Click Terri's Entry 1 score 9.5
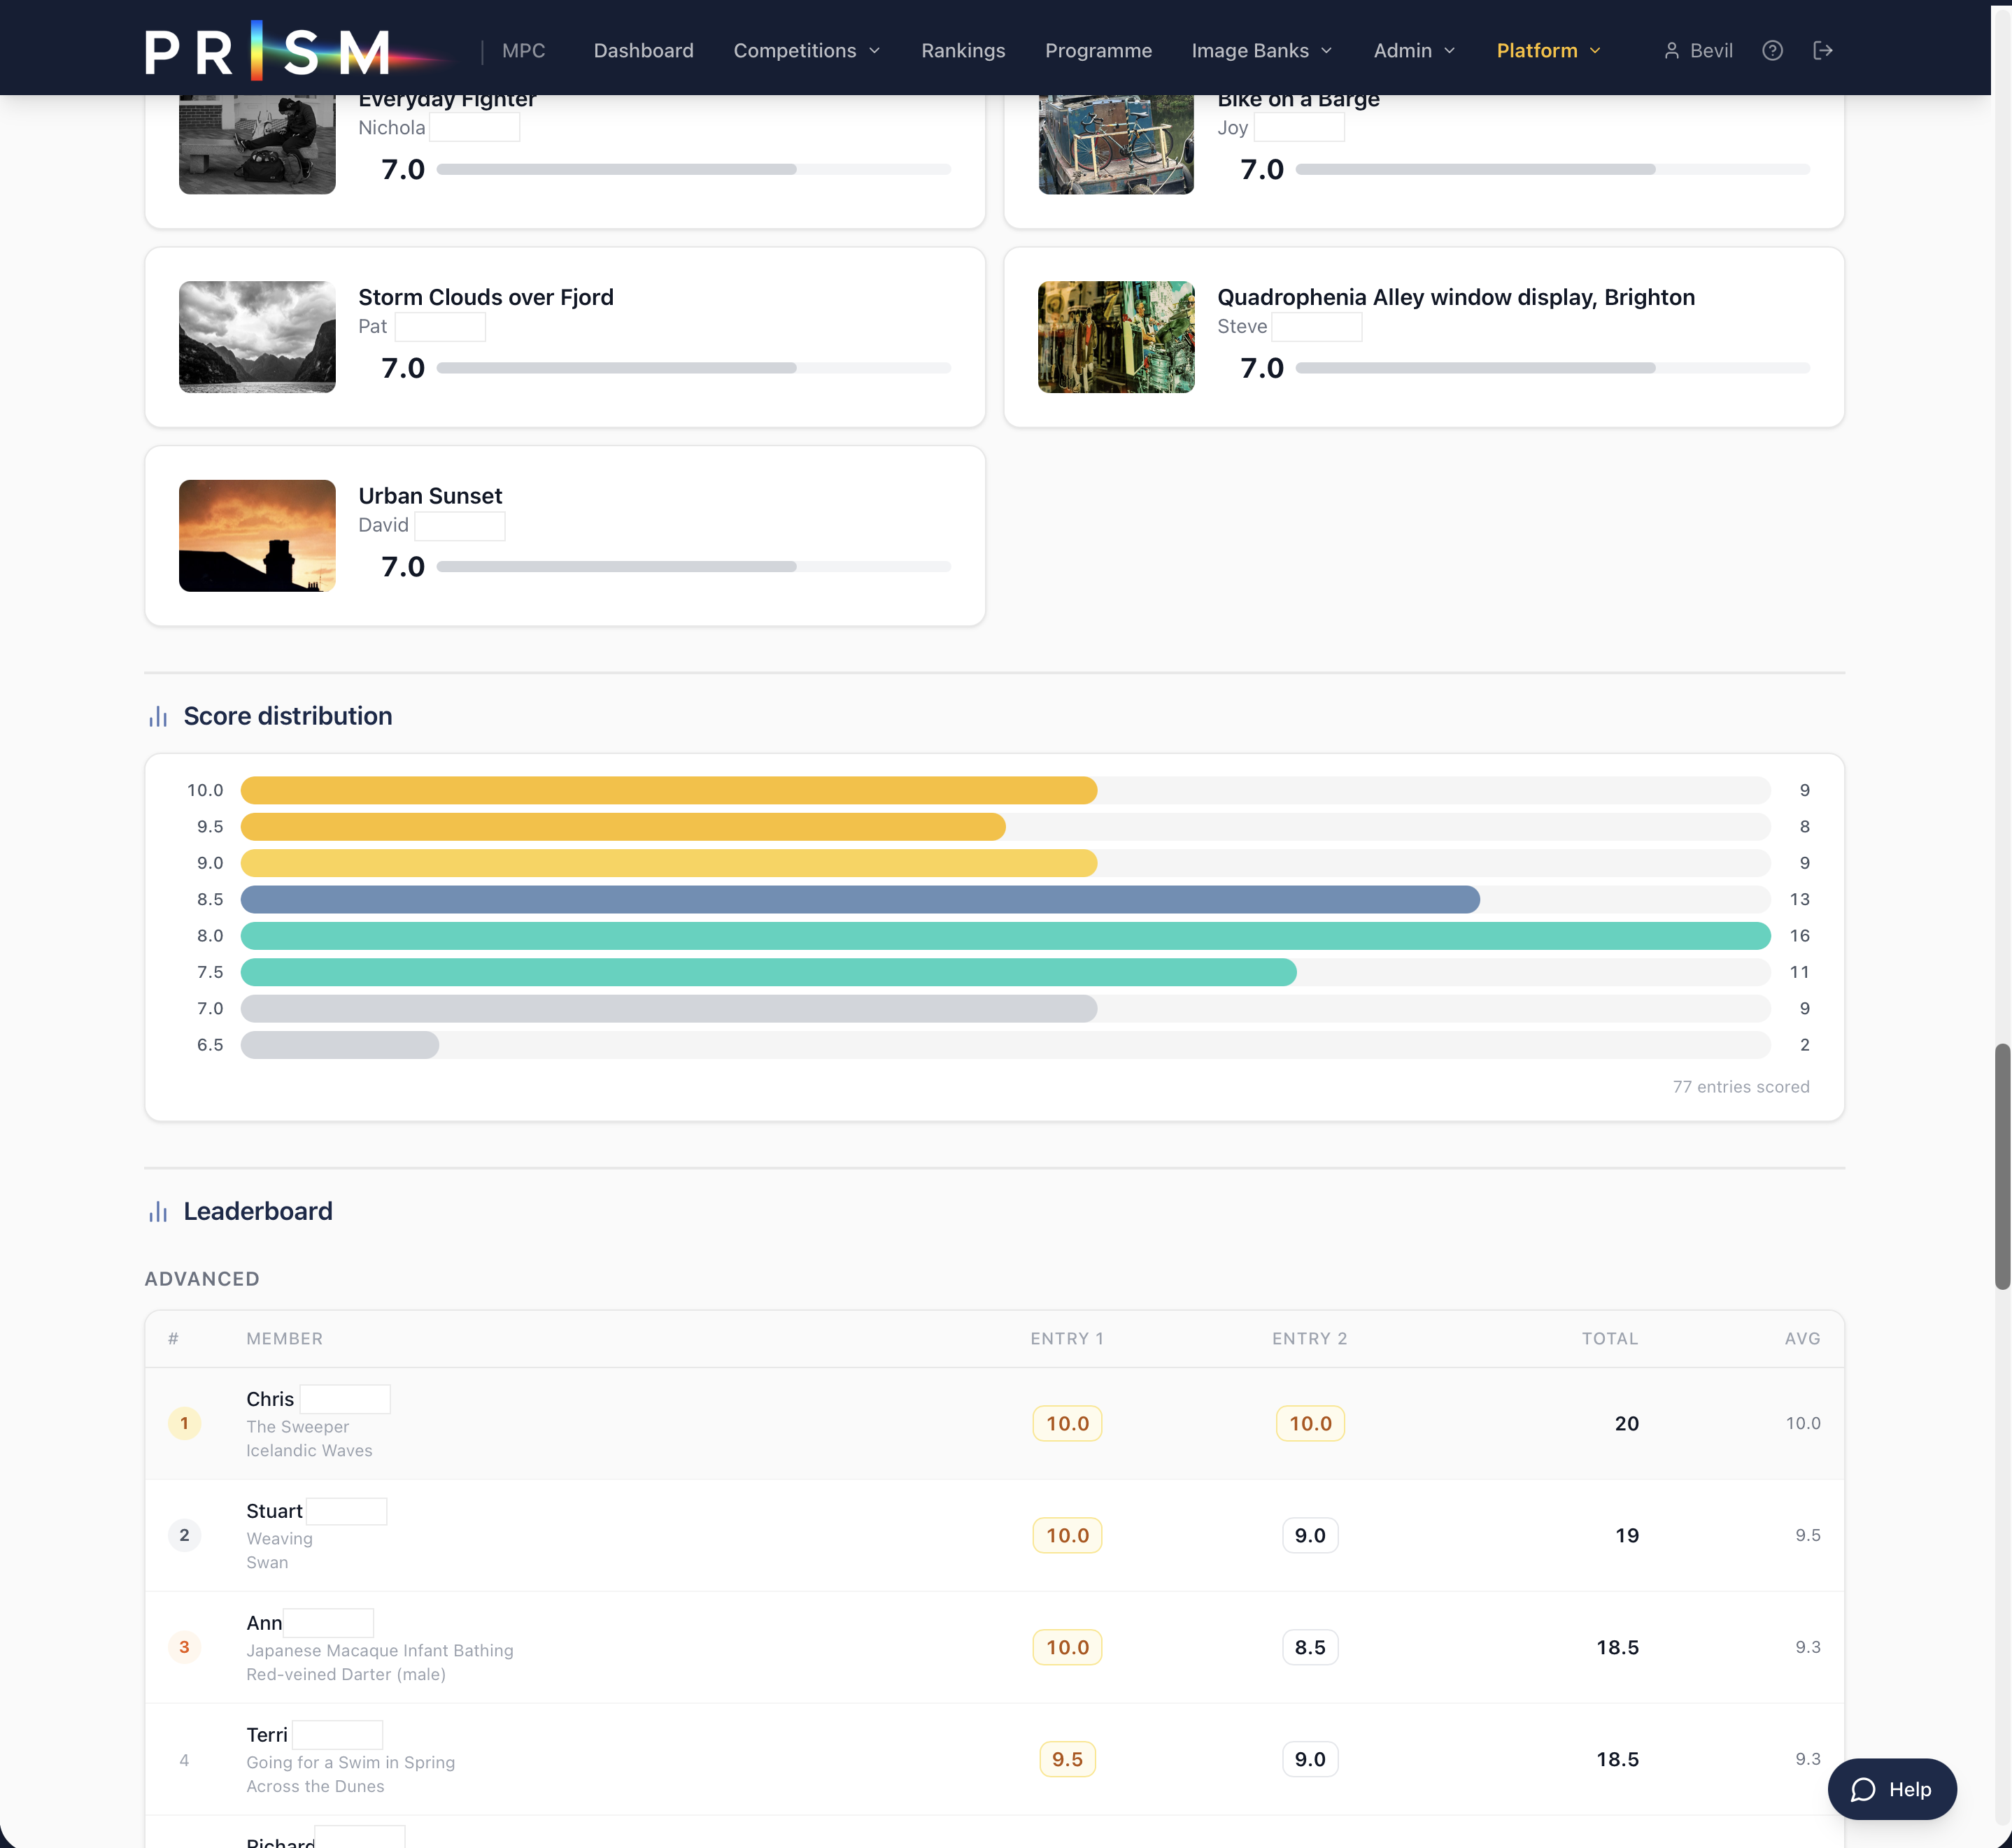Screen dimensions: 2012x1848 tap(1067, 1759)
